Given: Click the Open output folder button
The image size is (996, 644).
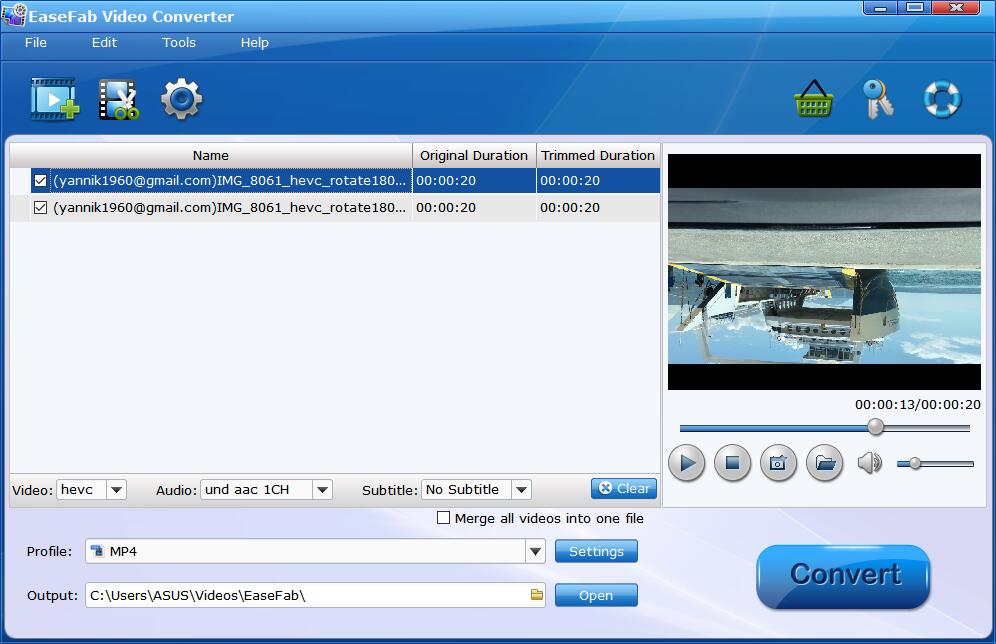Looking at the screenshot, I should (596, 595).
